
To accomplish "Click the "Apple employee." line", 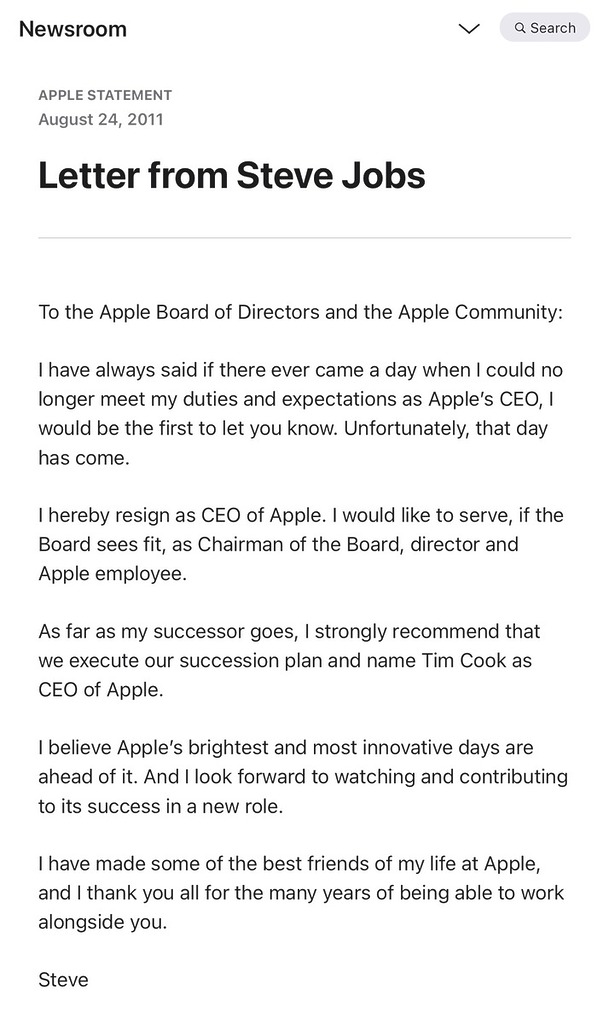I will point(112,574).
